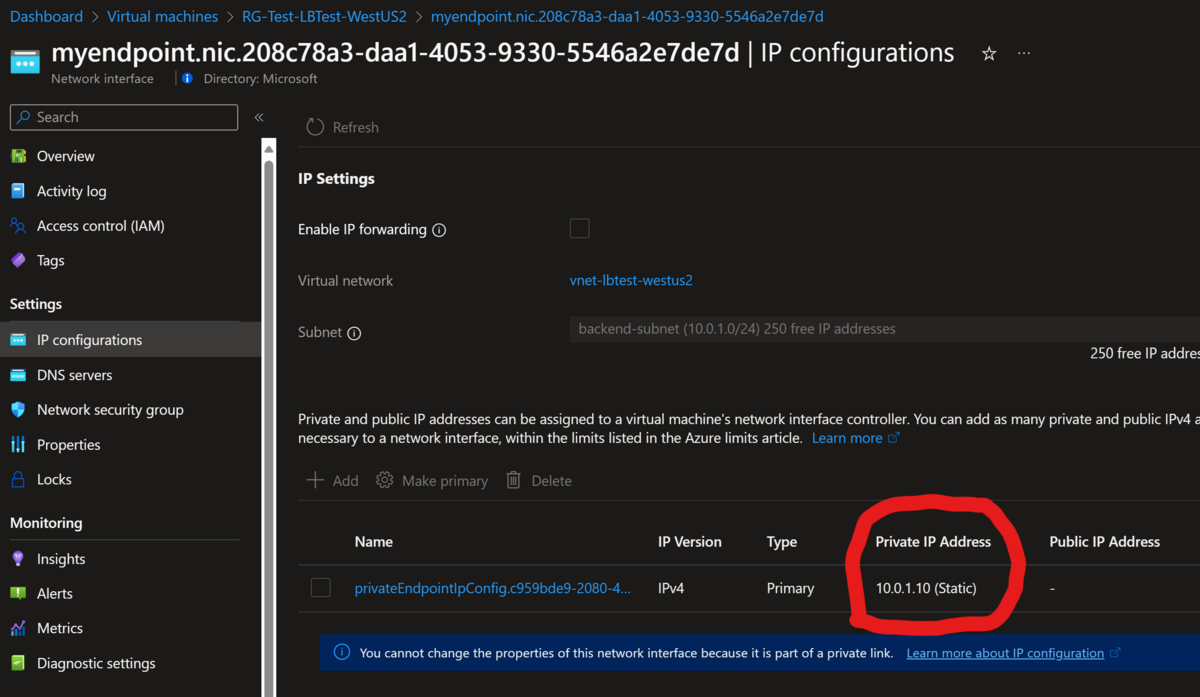Focus the sidebar Search field
The height and width of the screenshot is (697, 1200).
coord(124,117)
